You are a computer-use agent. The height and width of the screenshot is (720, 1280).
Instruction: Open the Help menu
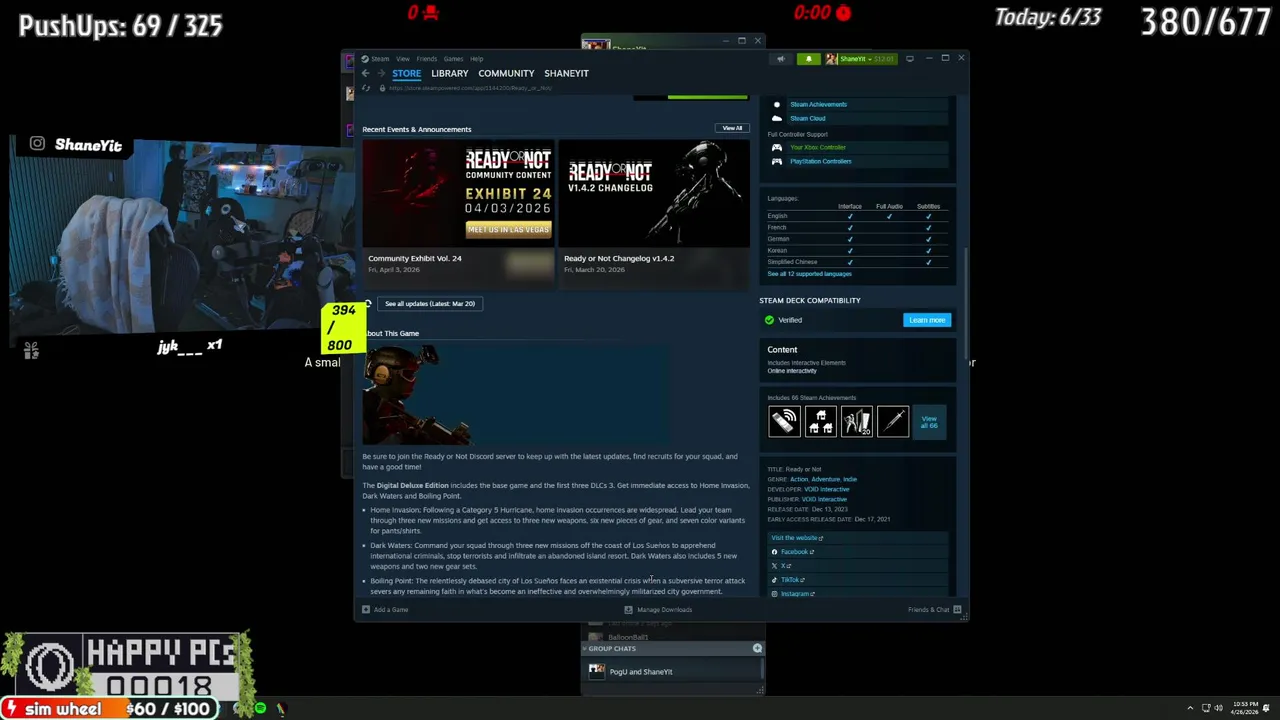coord(477,59)
